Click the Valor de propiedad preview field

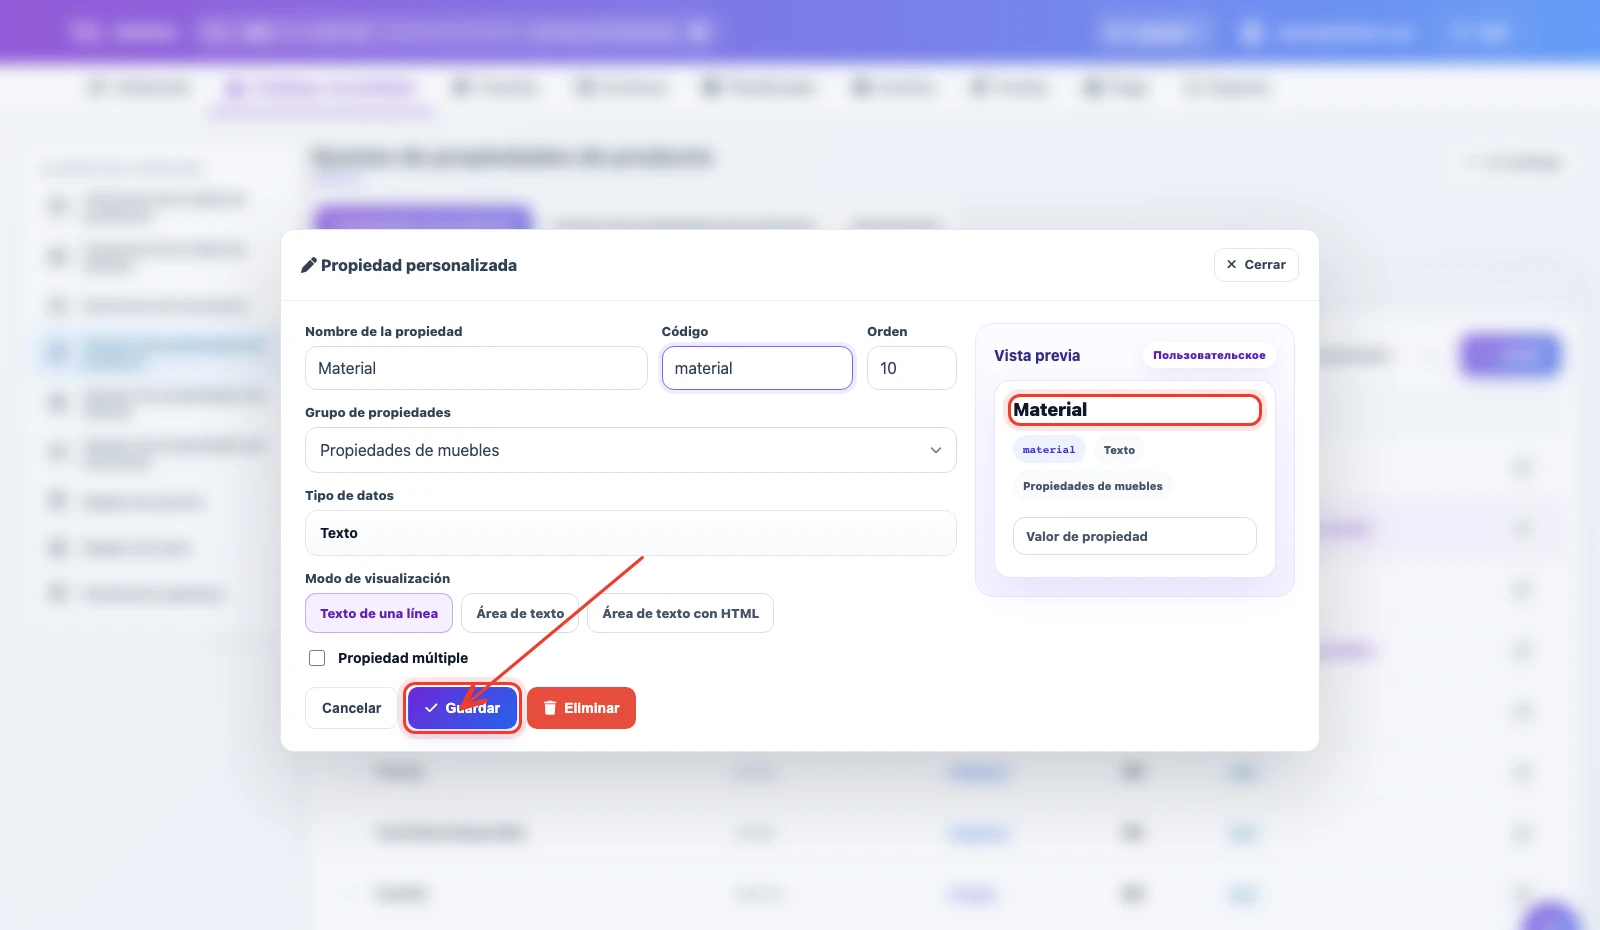click(1135, 536)
